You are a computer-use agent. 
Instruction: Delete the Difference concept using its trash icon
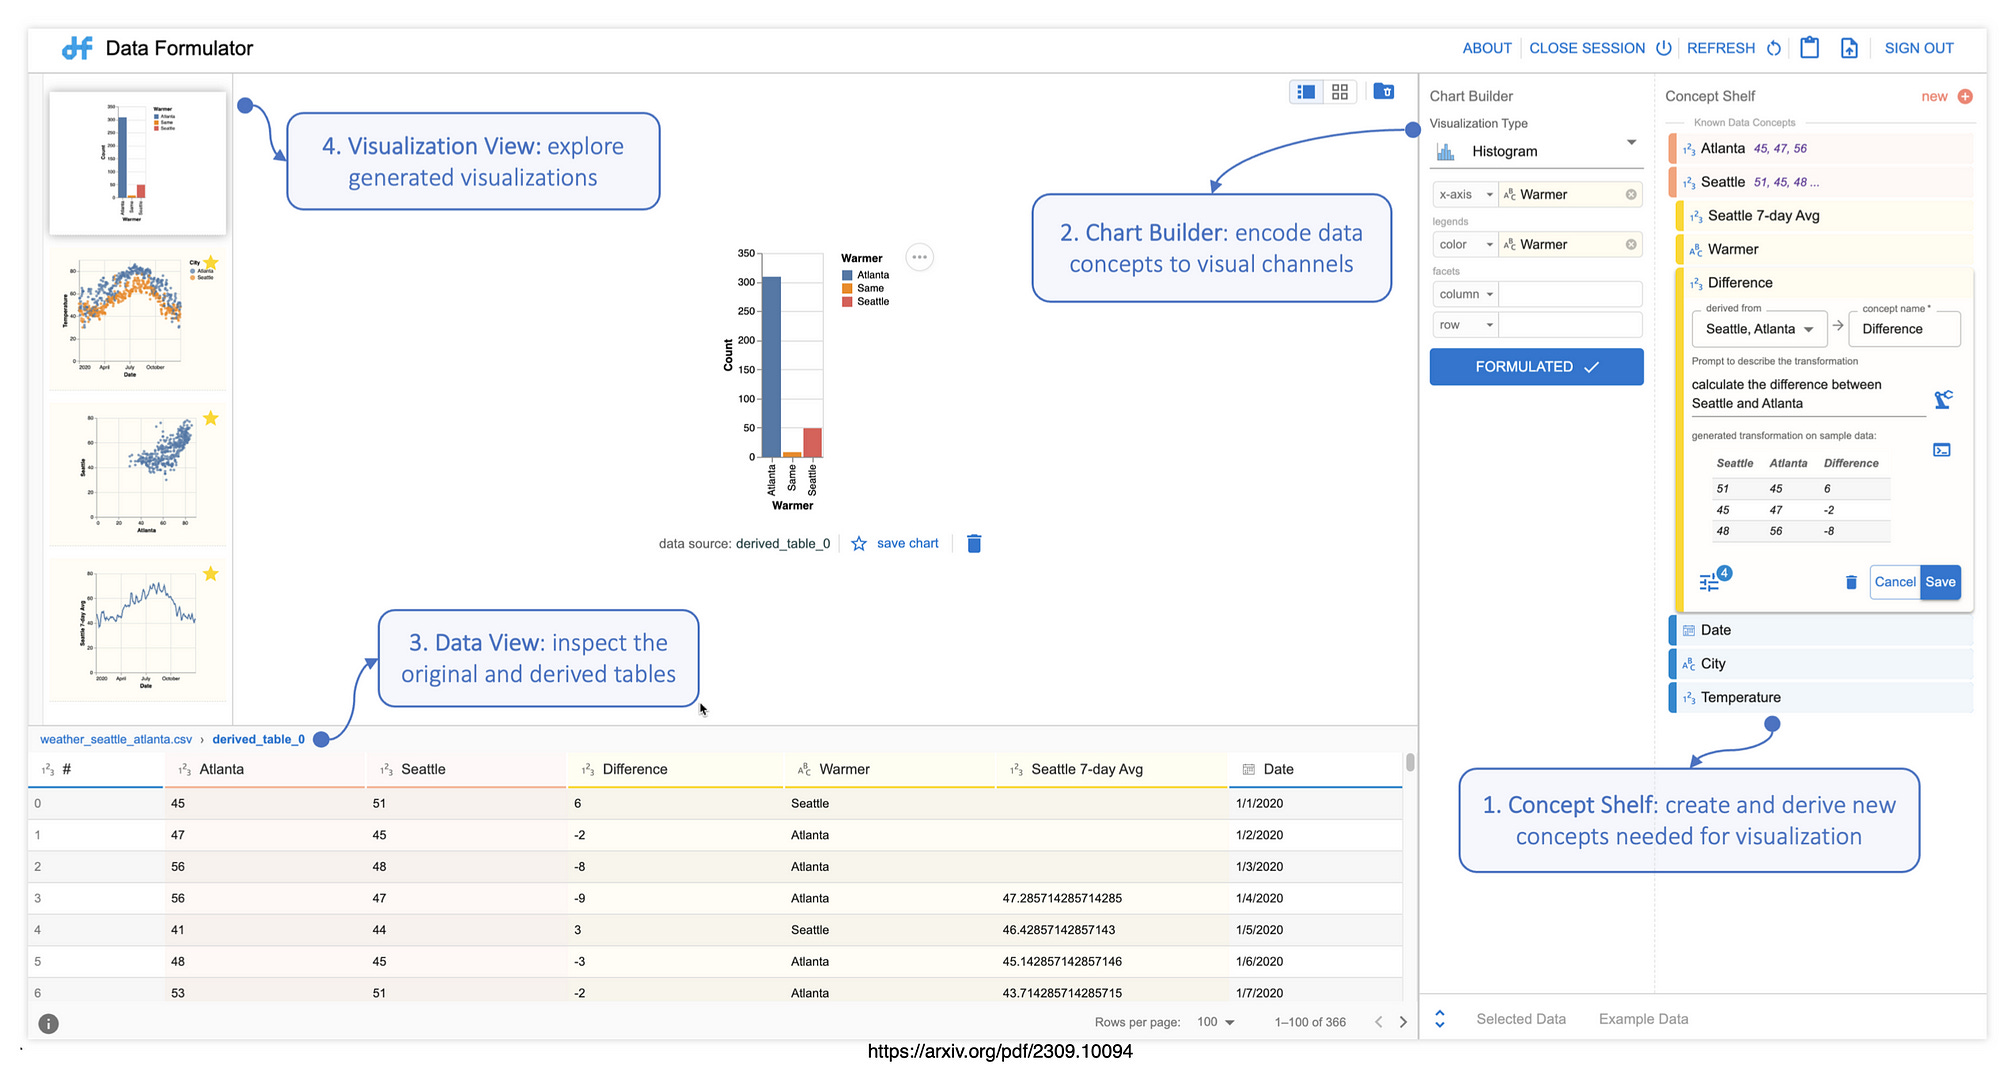[1852, 582]
